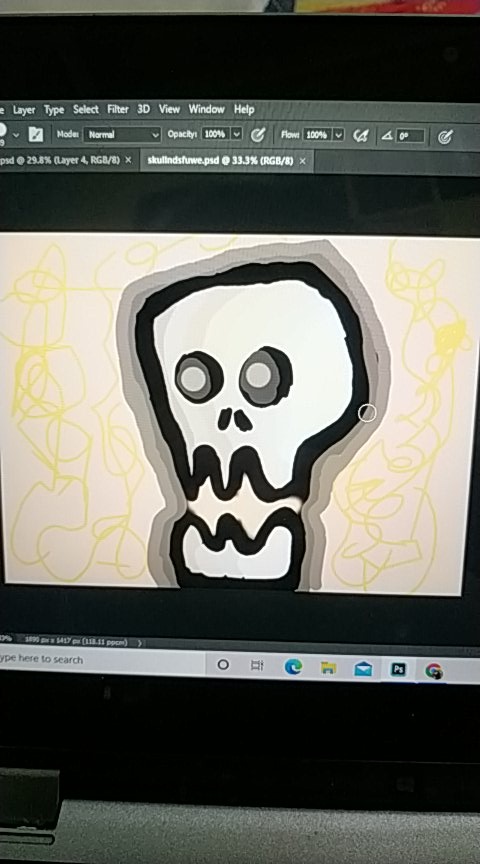Open the brush preset picker arrow
Image resolution: width=480 pixels, height=864 pixels.
tap(16, 134)
